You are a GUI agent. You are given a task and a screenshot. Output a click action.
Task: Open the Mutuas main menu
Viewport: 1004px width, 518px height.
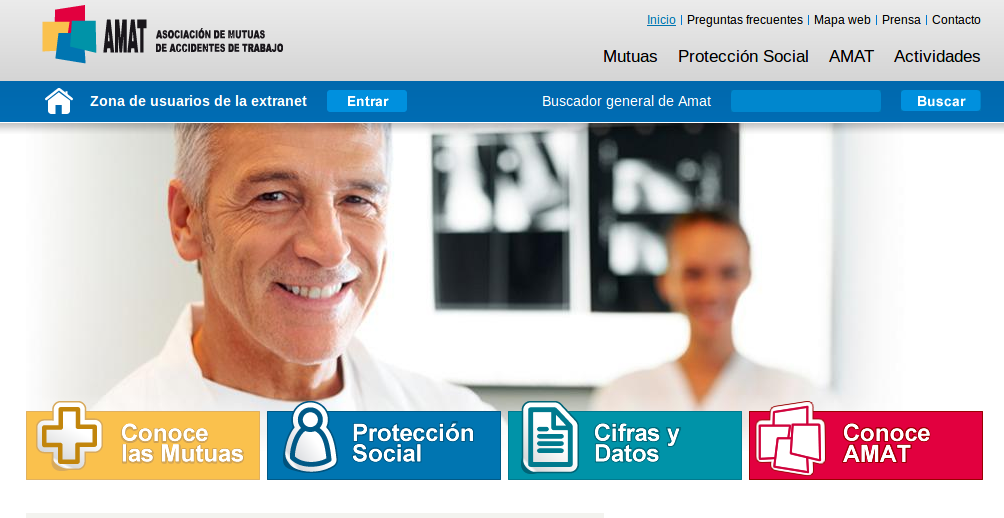point(630,56)
